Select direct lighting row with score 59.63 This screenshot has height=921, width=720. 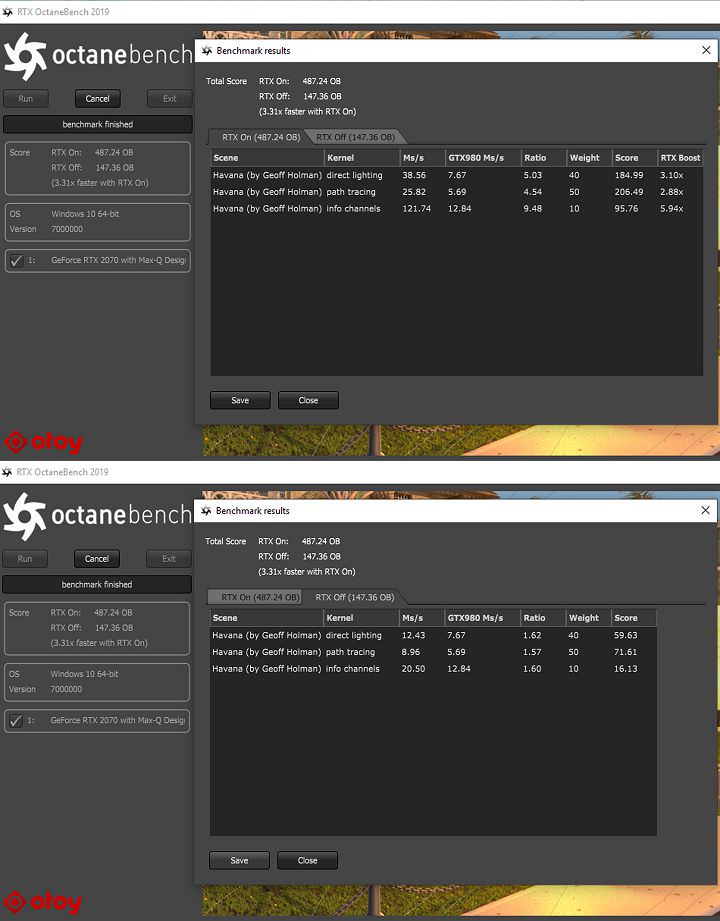pos(433,635)
